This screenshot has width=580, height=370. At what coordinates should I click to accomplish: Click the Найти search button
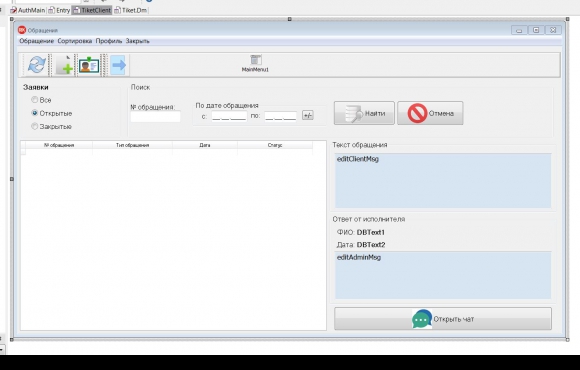(364, 113)
